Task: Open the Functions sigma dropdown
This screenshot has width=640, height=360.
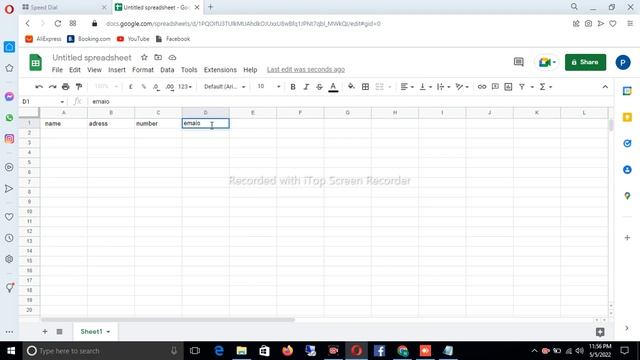Action: [546, 87]
